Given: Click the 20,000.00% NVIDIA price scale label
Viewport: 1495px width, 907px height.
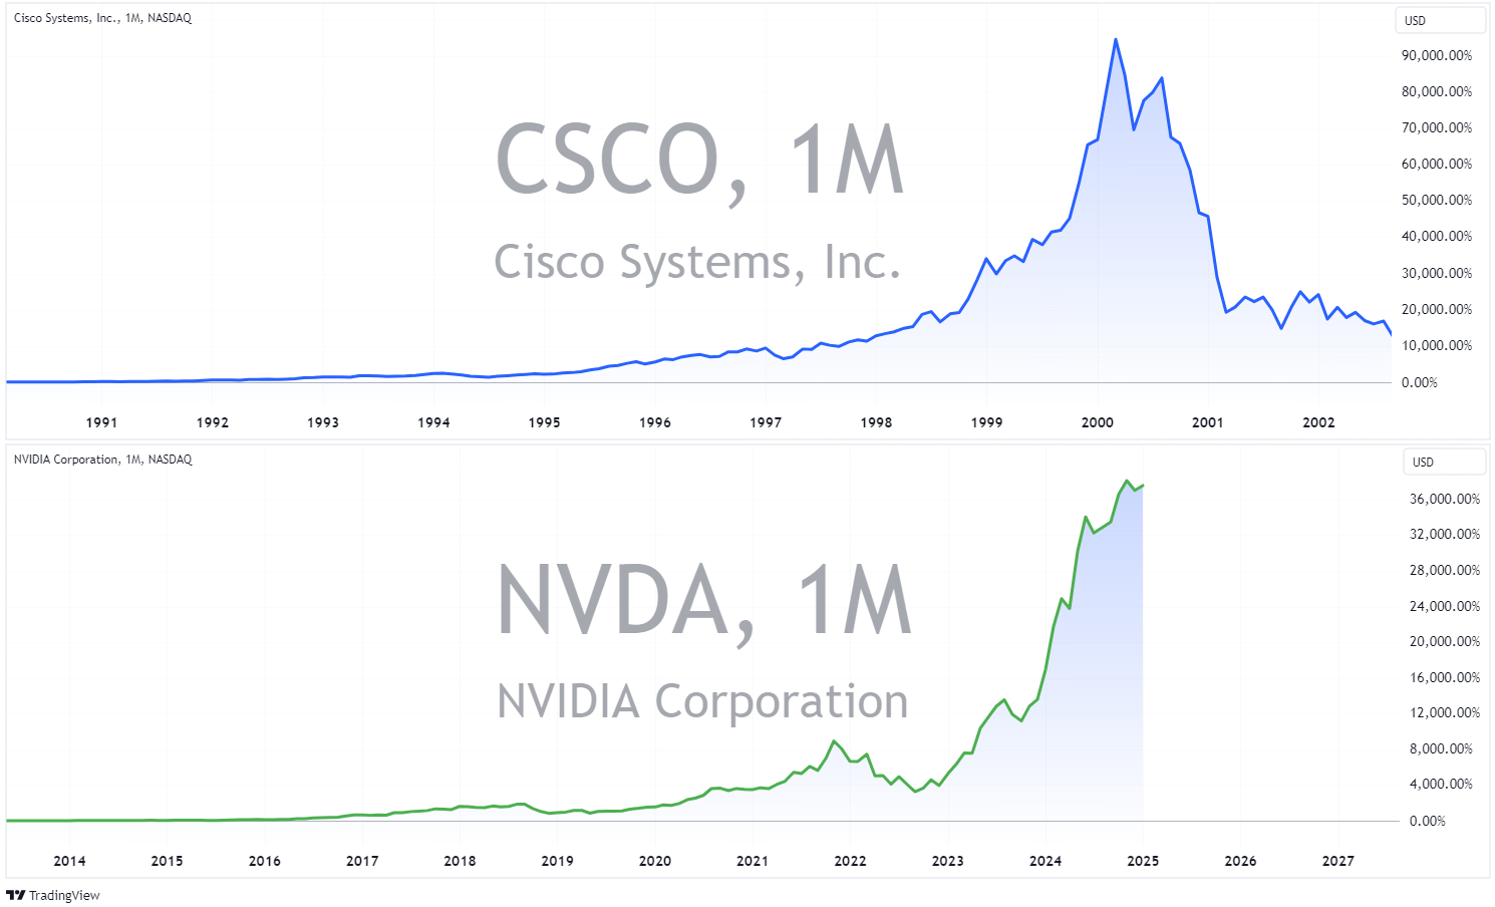Looking at the screenshot, I should 1444,641.
